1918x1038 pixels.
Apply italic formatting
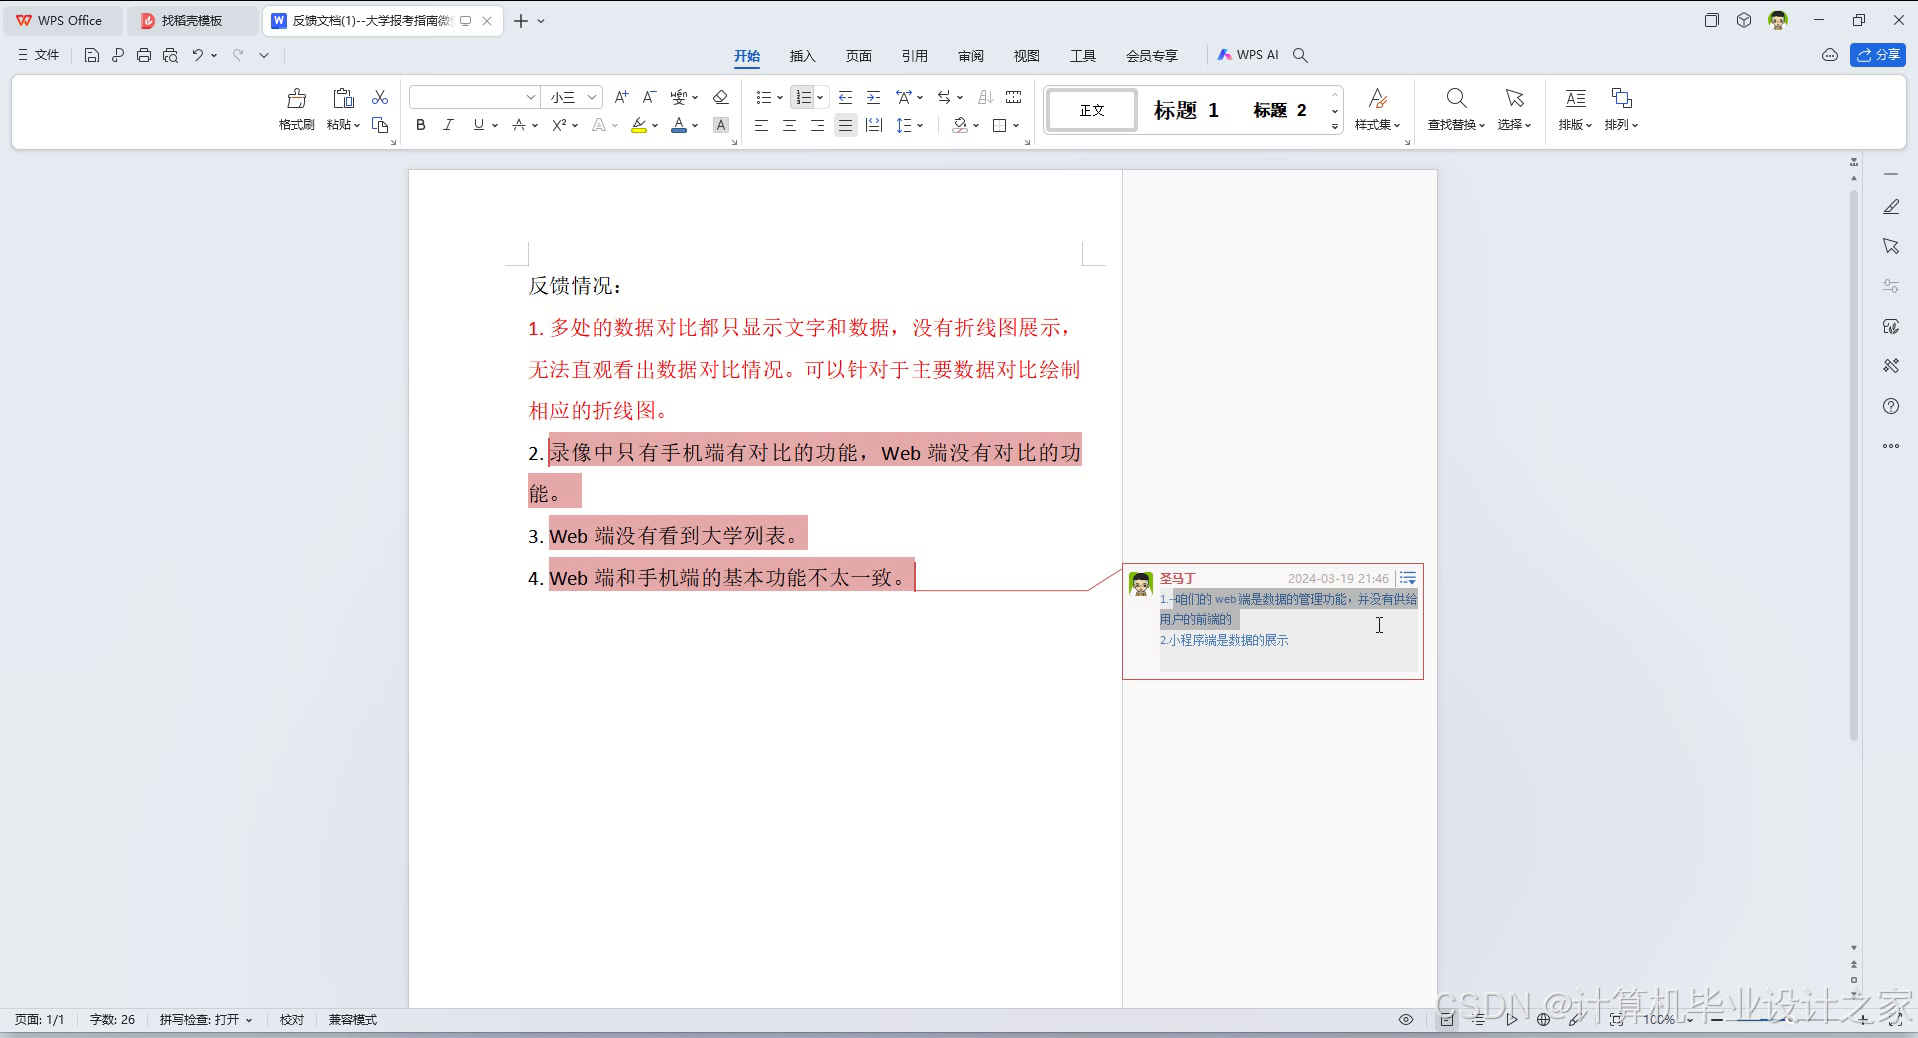[448, 125]
